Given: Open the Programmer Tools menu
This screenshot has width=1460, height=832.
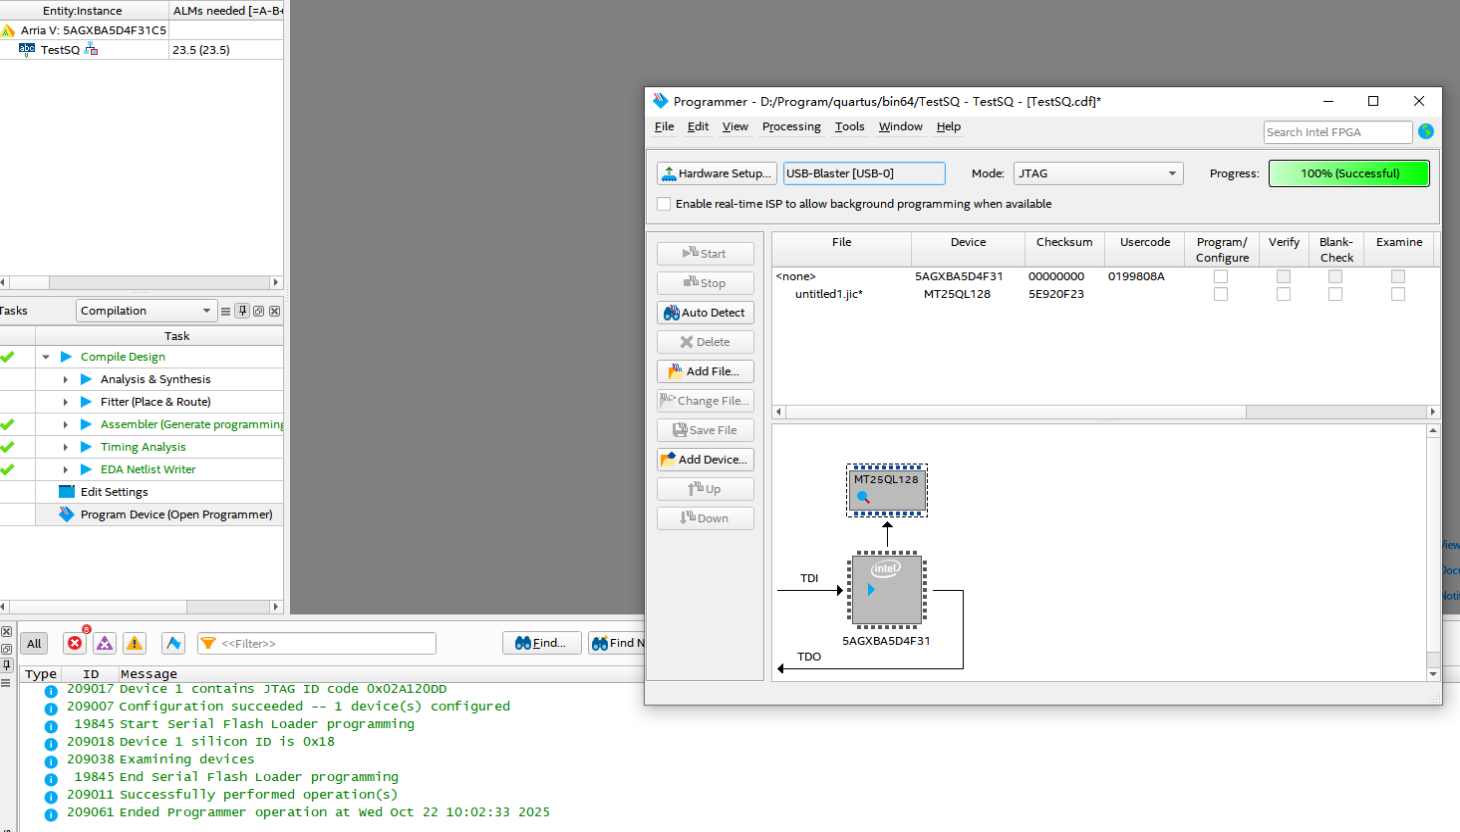Looking at the screenshot, I should pyautogui.click(x=849, y=127).
